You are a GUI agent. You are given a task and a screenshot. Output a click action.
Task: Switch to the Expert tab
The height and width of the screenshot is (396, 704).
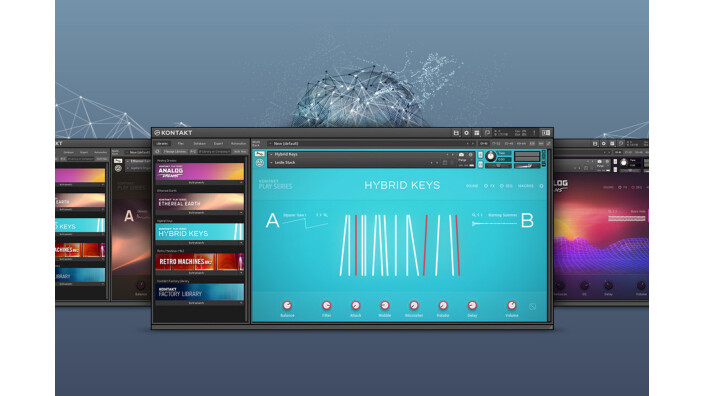[x=218, y=144]
